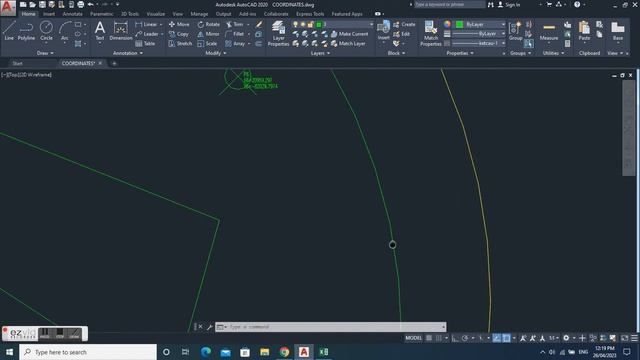Viewport: 640px width, 360px height.
Task: Click the Insert block icon
Action: (x=383, y=31)
